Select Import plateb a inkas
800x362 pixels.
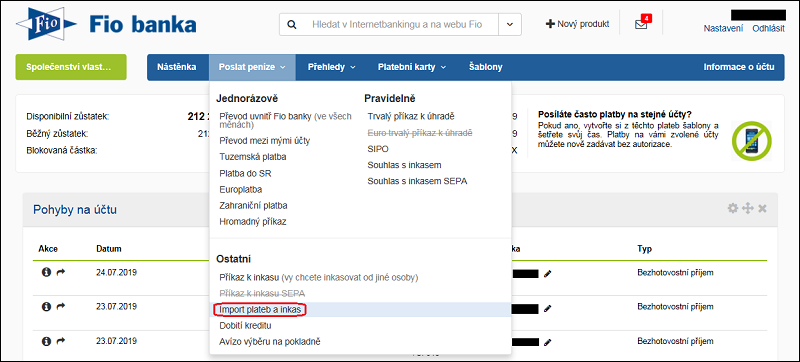[260, 309]
